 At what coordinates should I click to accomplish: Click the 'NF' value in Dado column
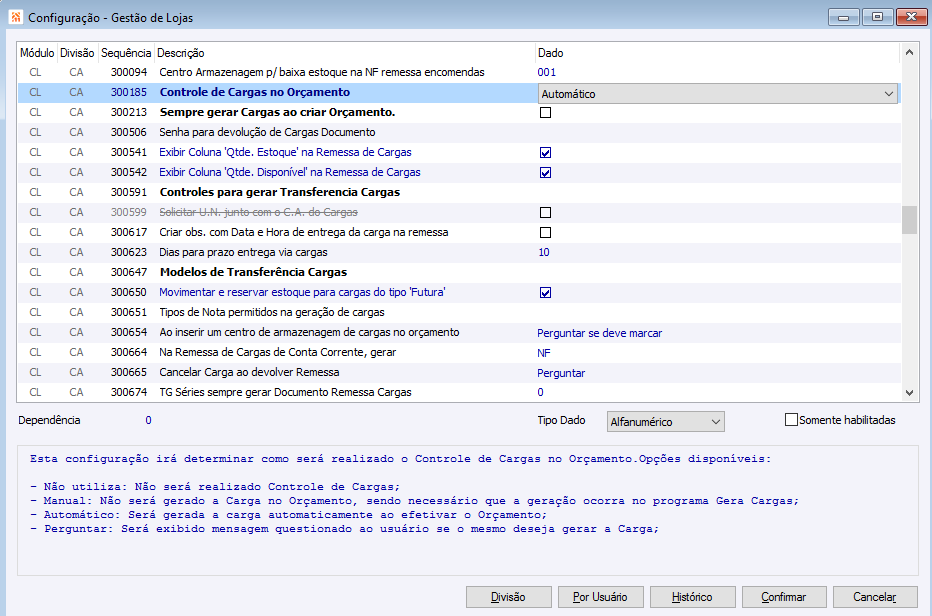pos(544,353)
